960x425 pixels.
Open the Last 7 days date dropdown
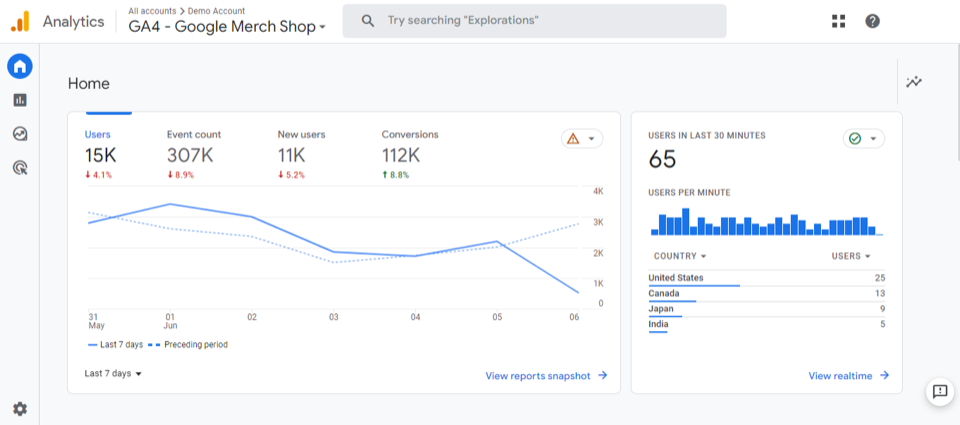[113, 374]
